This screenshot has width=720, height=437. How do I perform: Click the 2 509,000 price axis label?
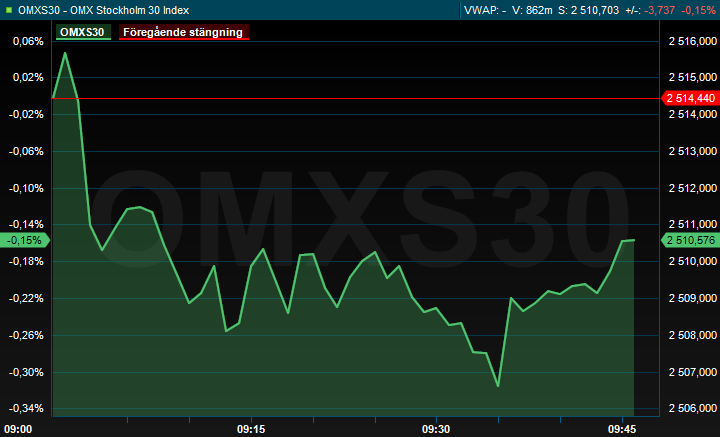(x=692, y=298)
